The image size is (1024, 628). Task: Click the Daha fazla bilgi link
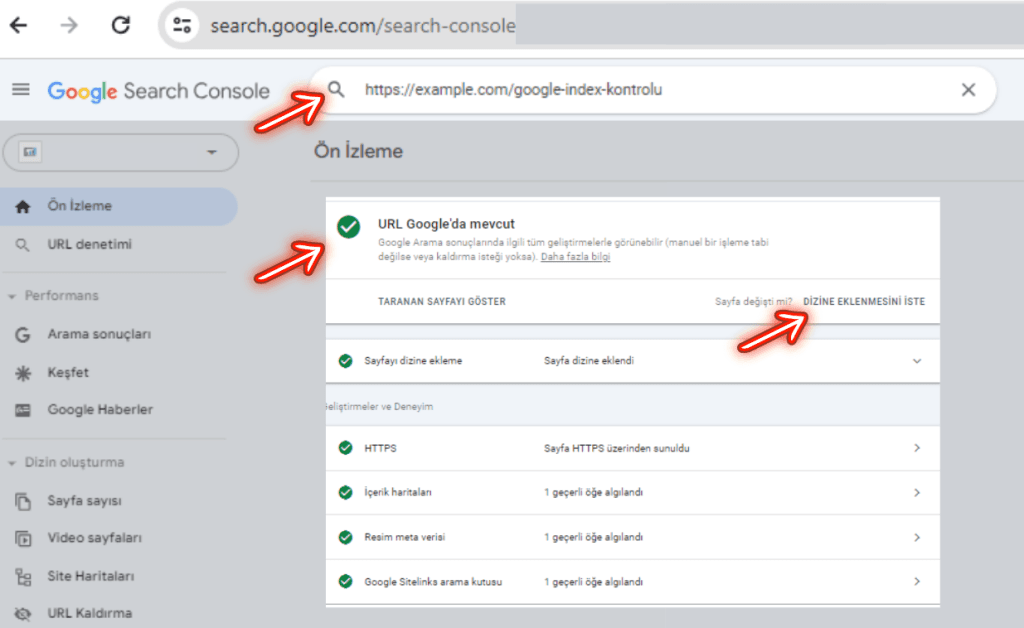[575, 257]
